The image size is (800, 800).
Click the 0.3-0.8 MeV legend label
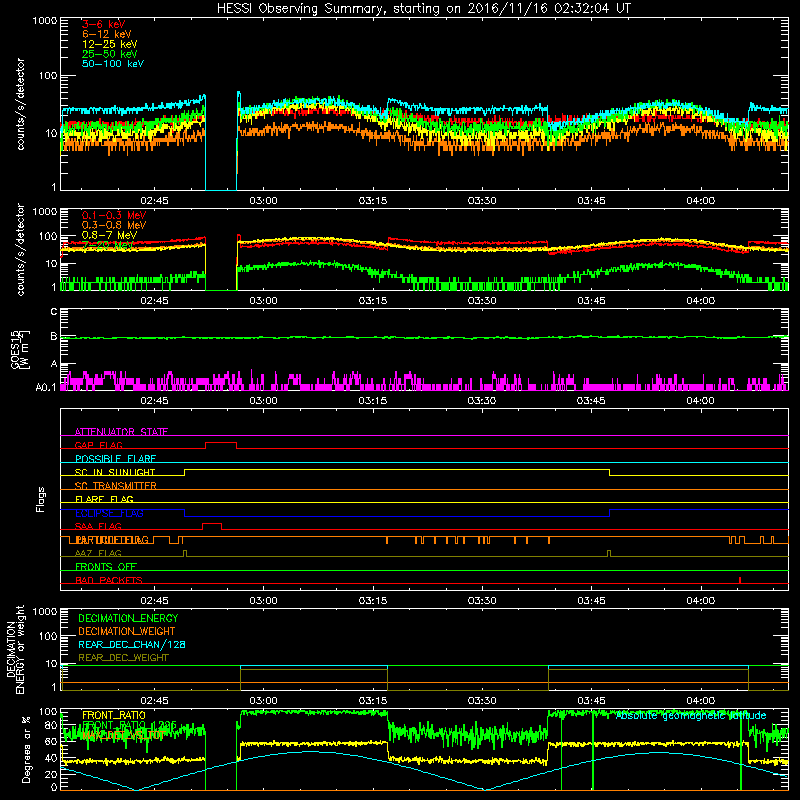(x=114, y=225)
